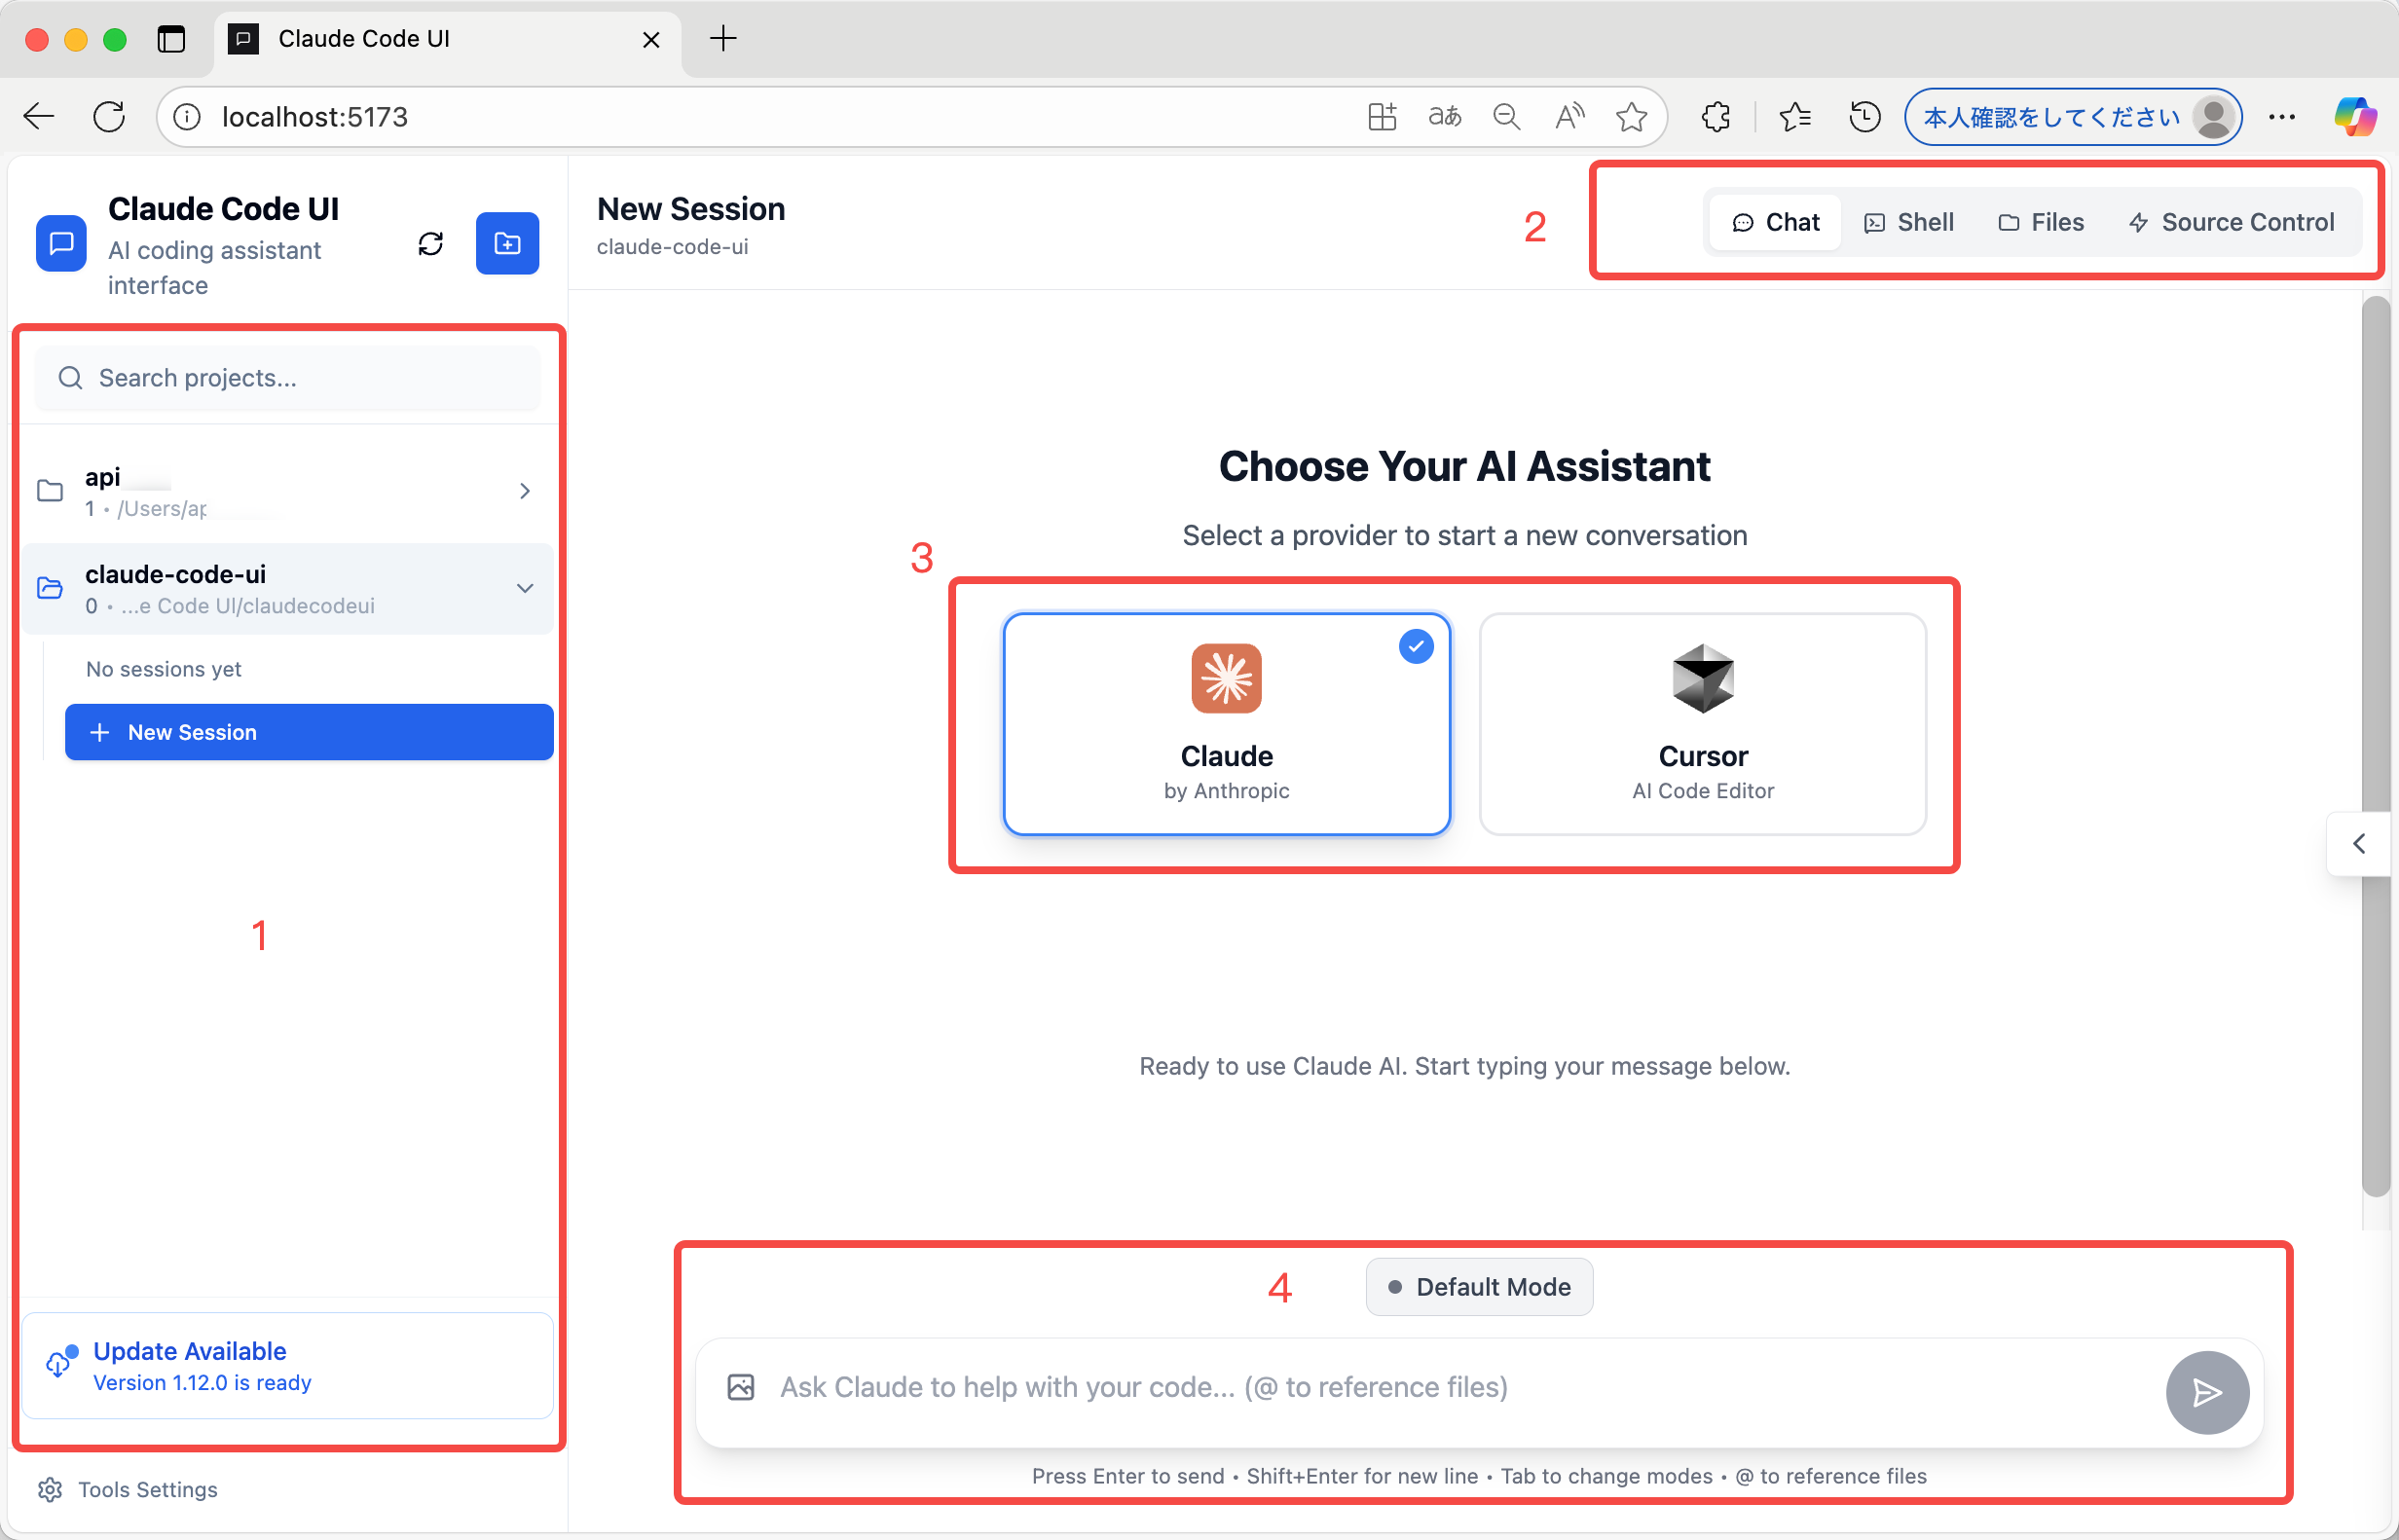Open the browser history clock icon
Screen dimensions: 2399x1540
click(1864, 117)
